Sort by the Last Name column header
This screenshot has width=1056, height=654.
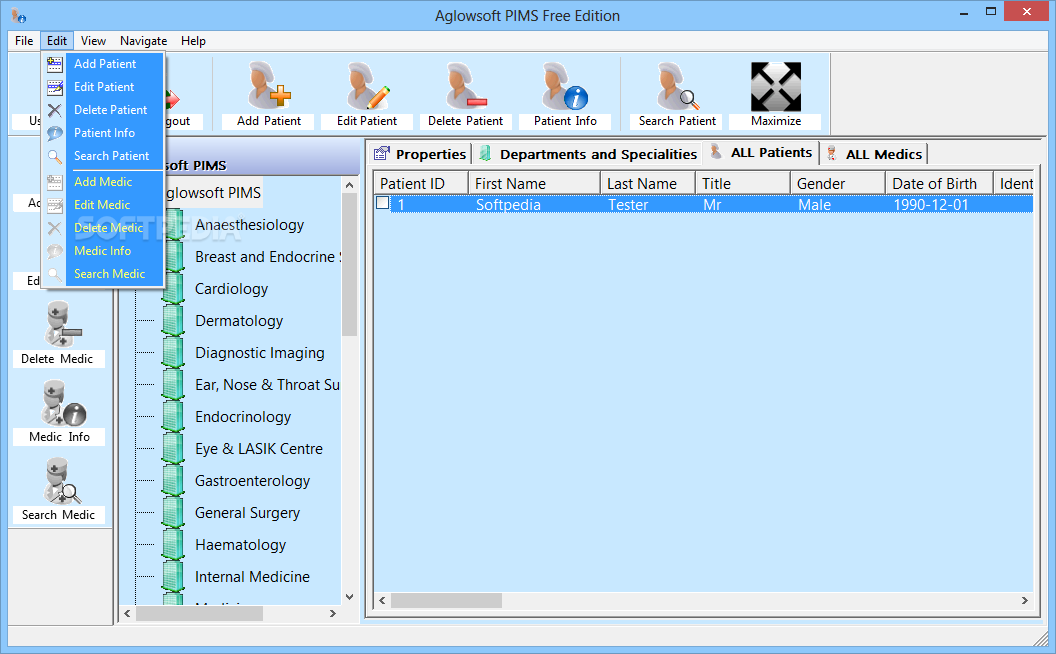[648, 183]
